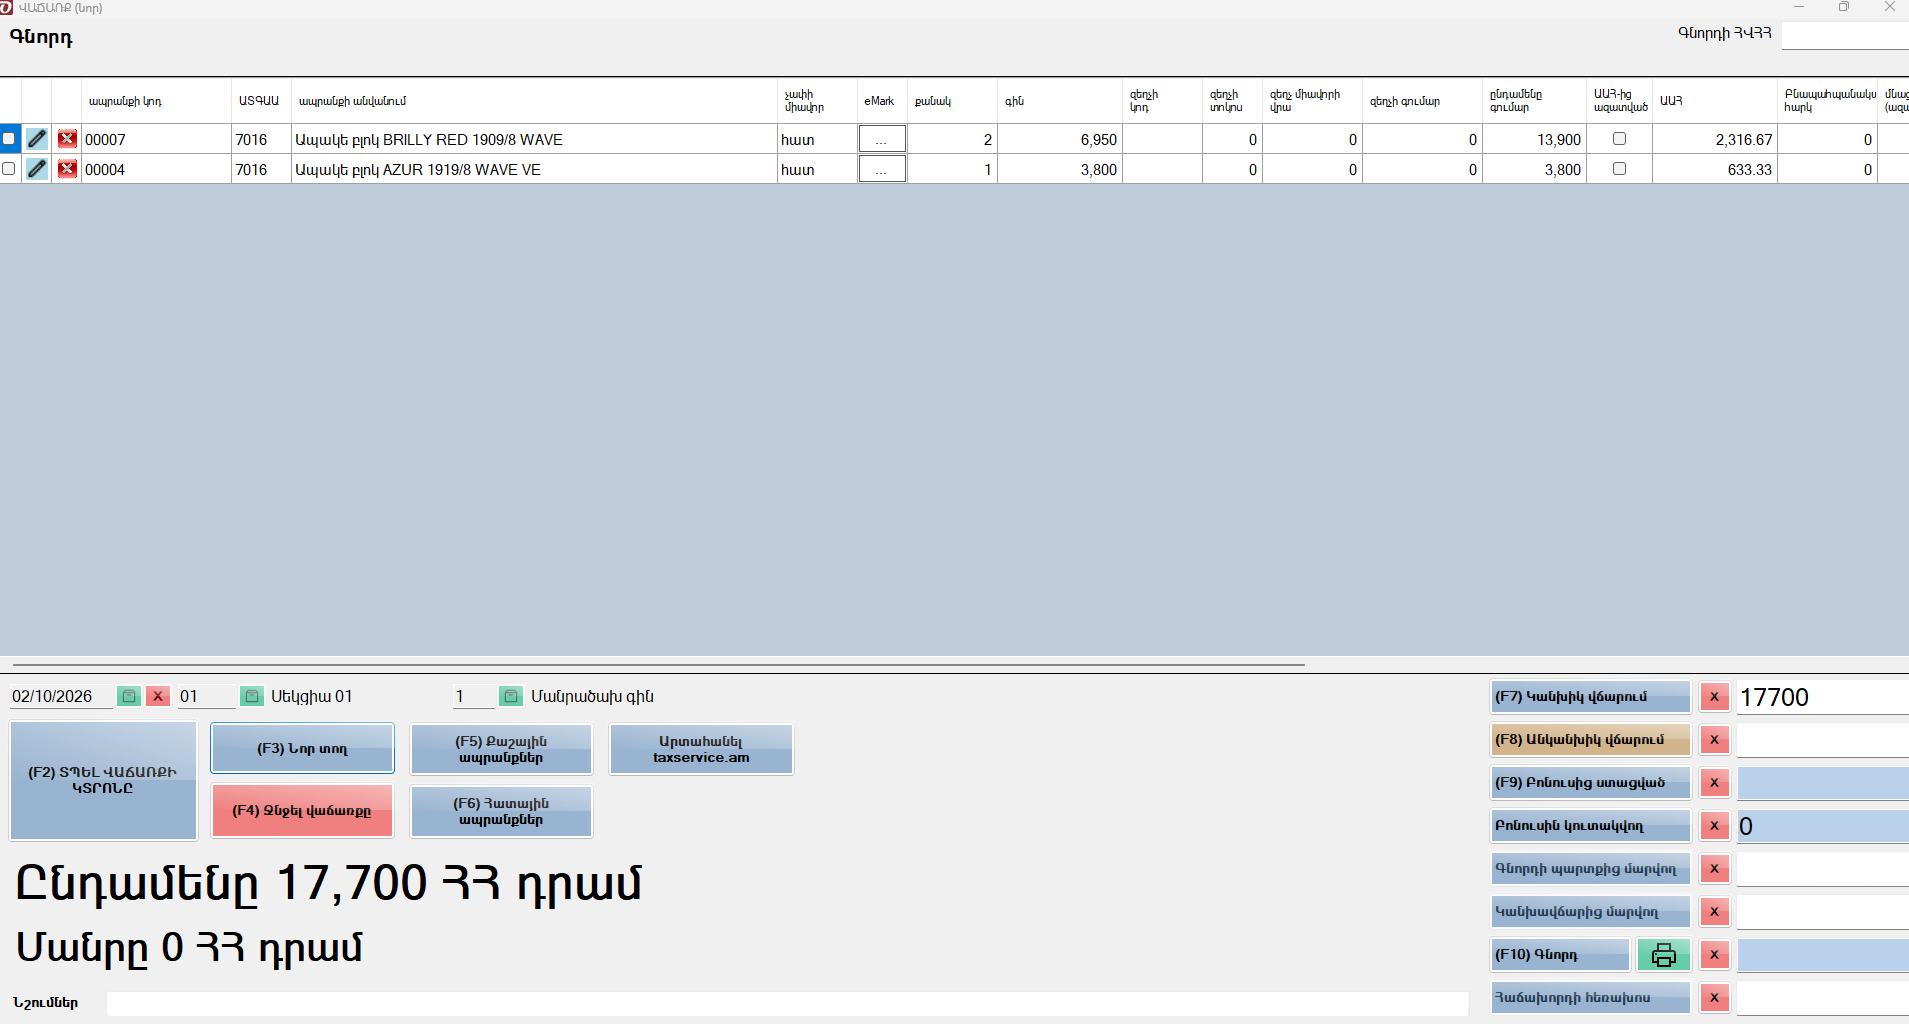
Task: Clear the customer phone field with X
Action: point(1715,998)
